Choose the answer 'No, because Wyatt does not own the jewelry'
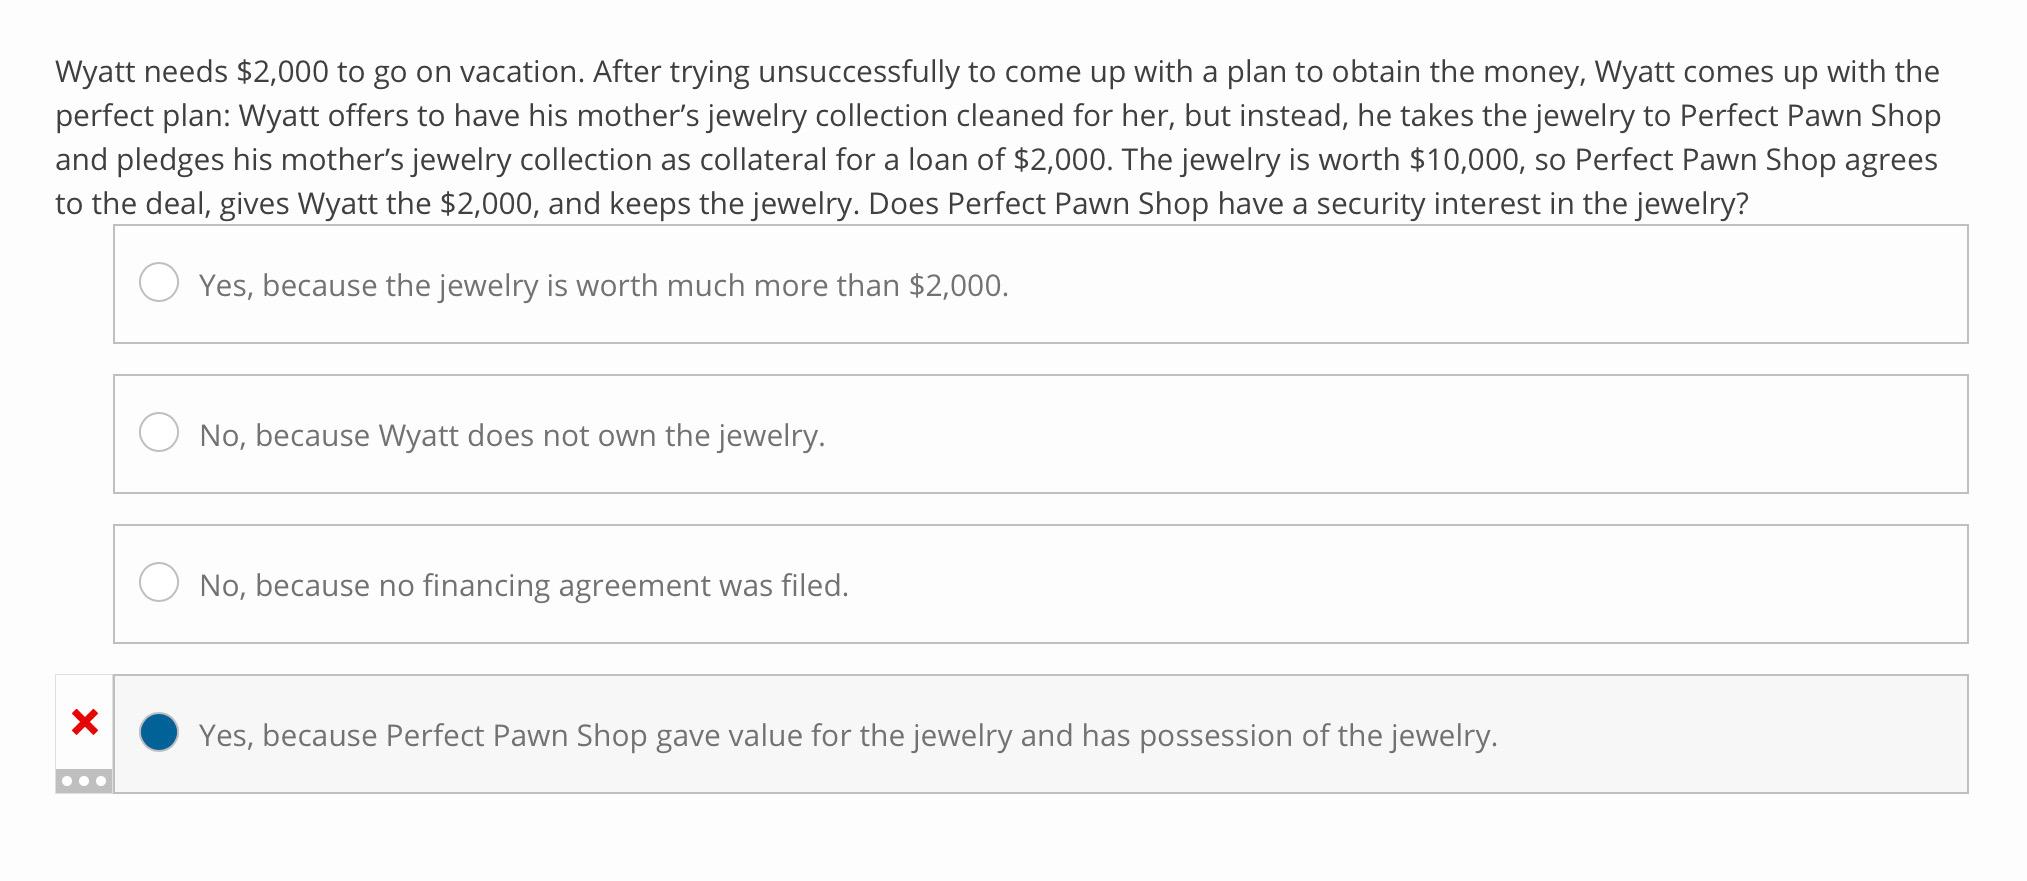The height and width of the screenshot is (881, 2027). point(512,434)
